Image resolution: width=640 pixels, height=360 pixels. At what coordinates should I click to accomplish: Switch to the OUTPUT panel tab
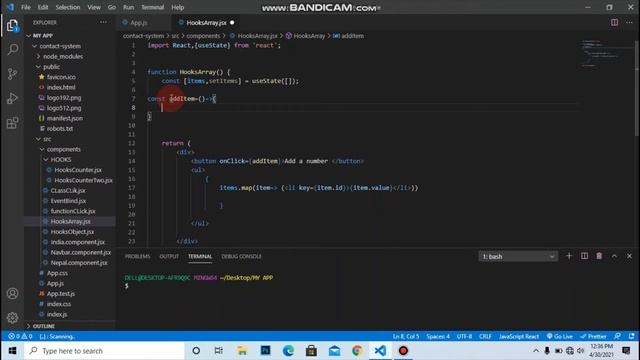click(169, 256)
